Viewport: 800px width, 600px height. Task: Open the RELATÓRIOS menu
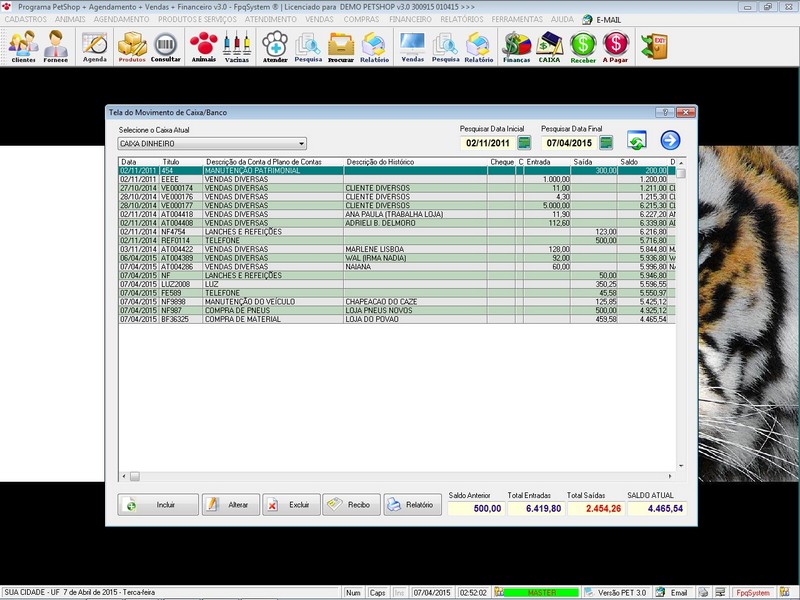[x=462, y=19]
